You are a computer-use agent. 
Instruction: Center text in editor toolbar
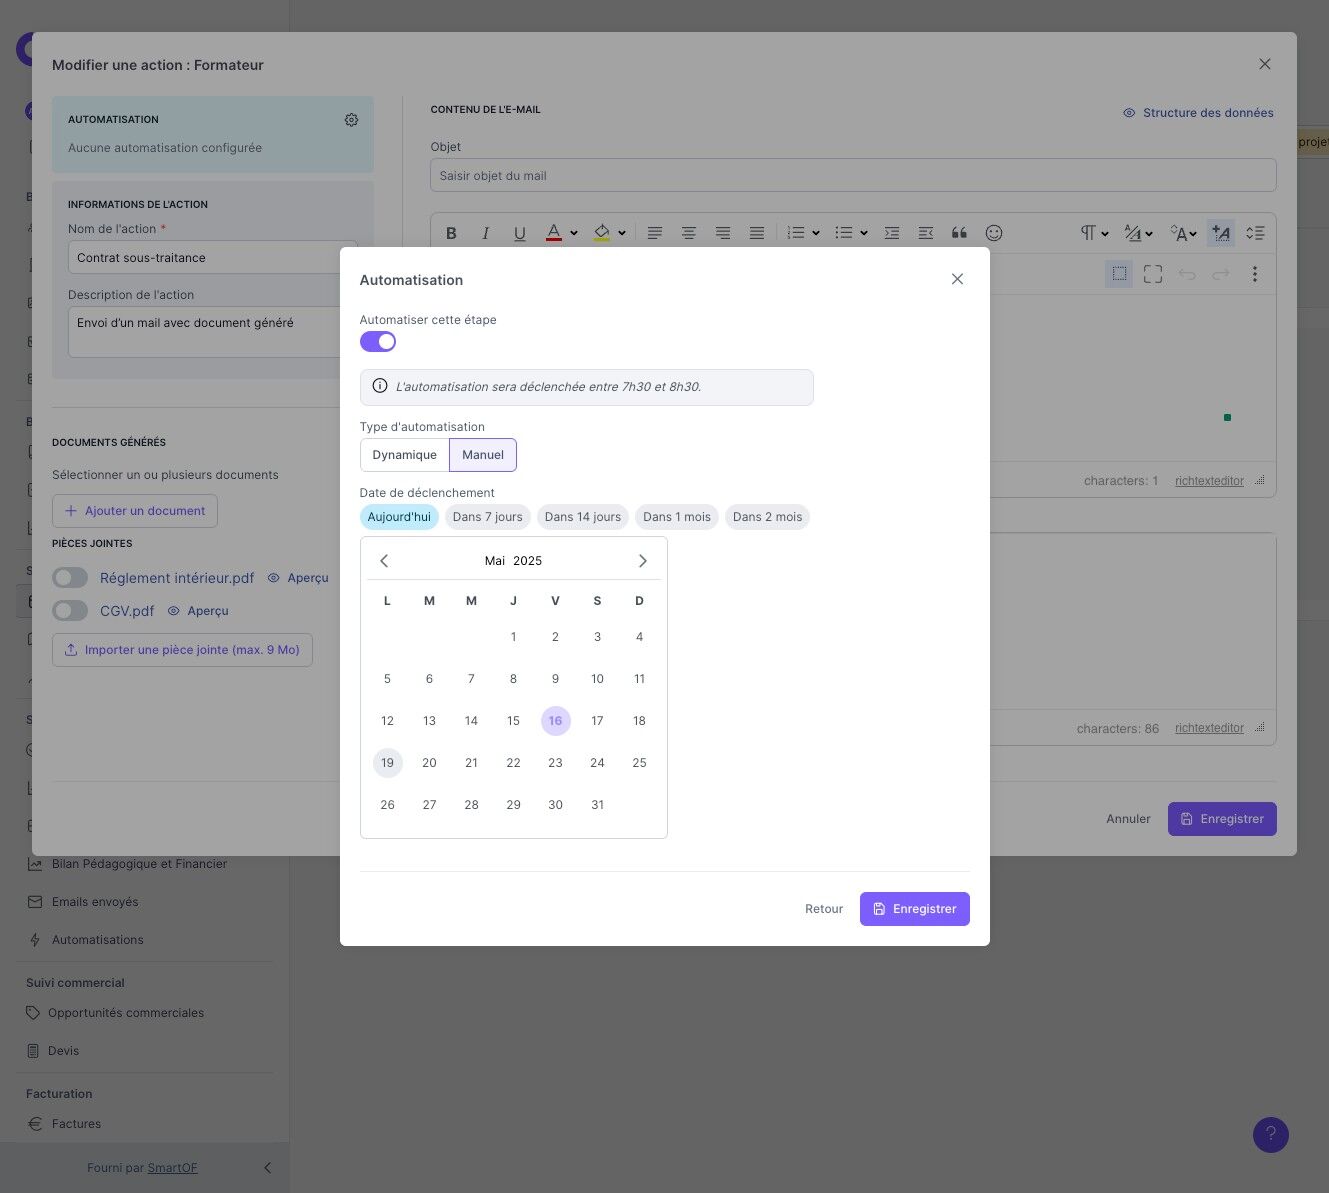tap(688, 233)
